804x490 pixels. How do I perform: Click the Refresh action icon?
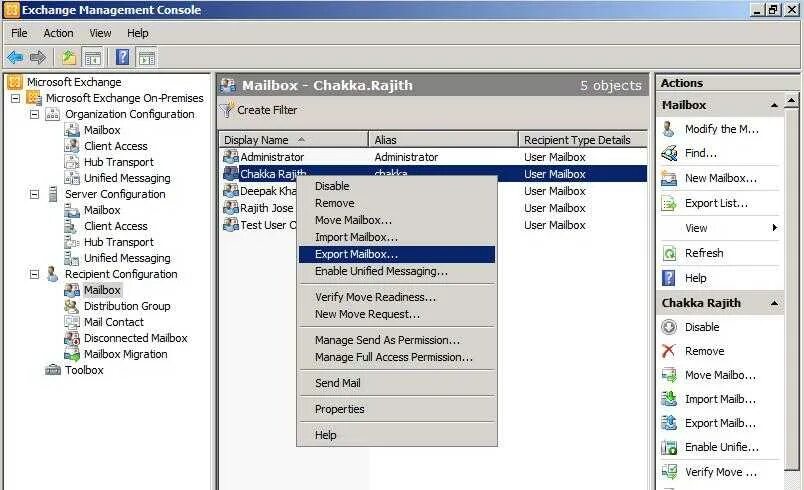(669, 253)
